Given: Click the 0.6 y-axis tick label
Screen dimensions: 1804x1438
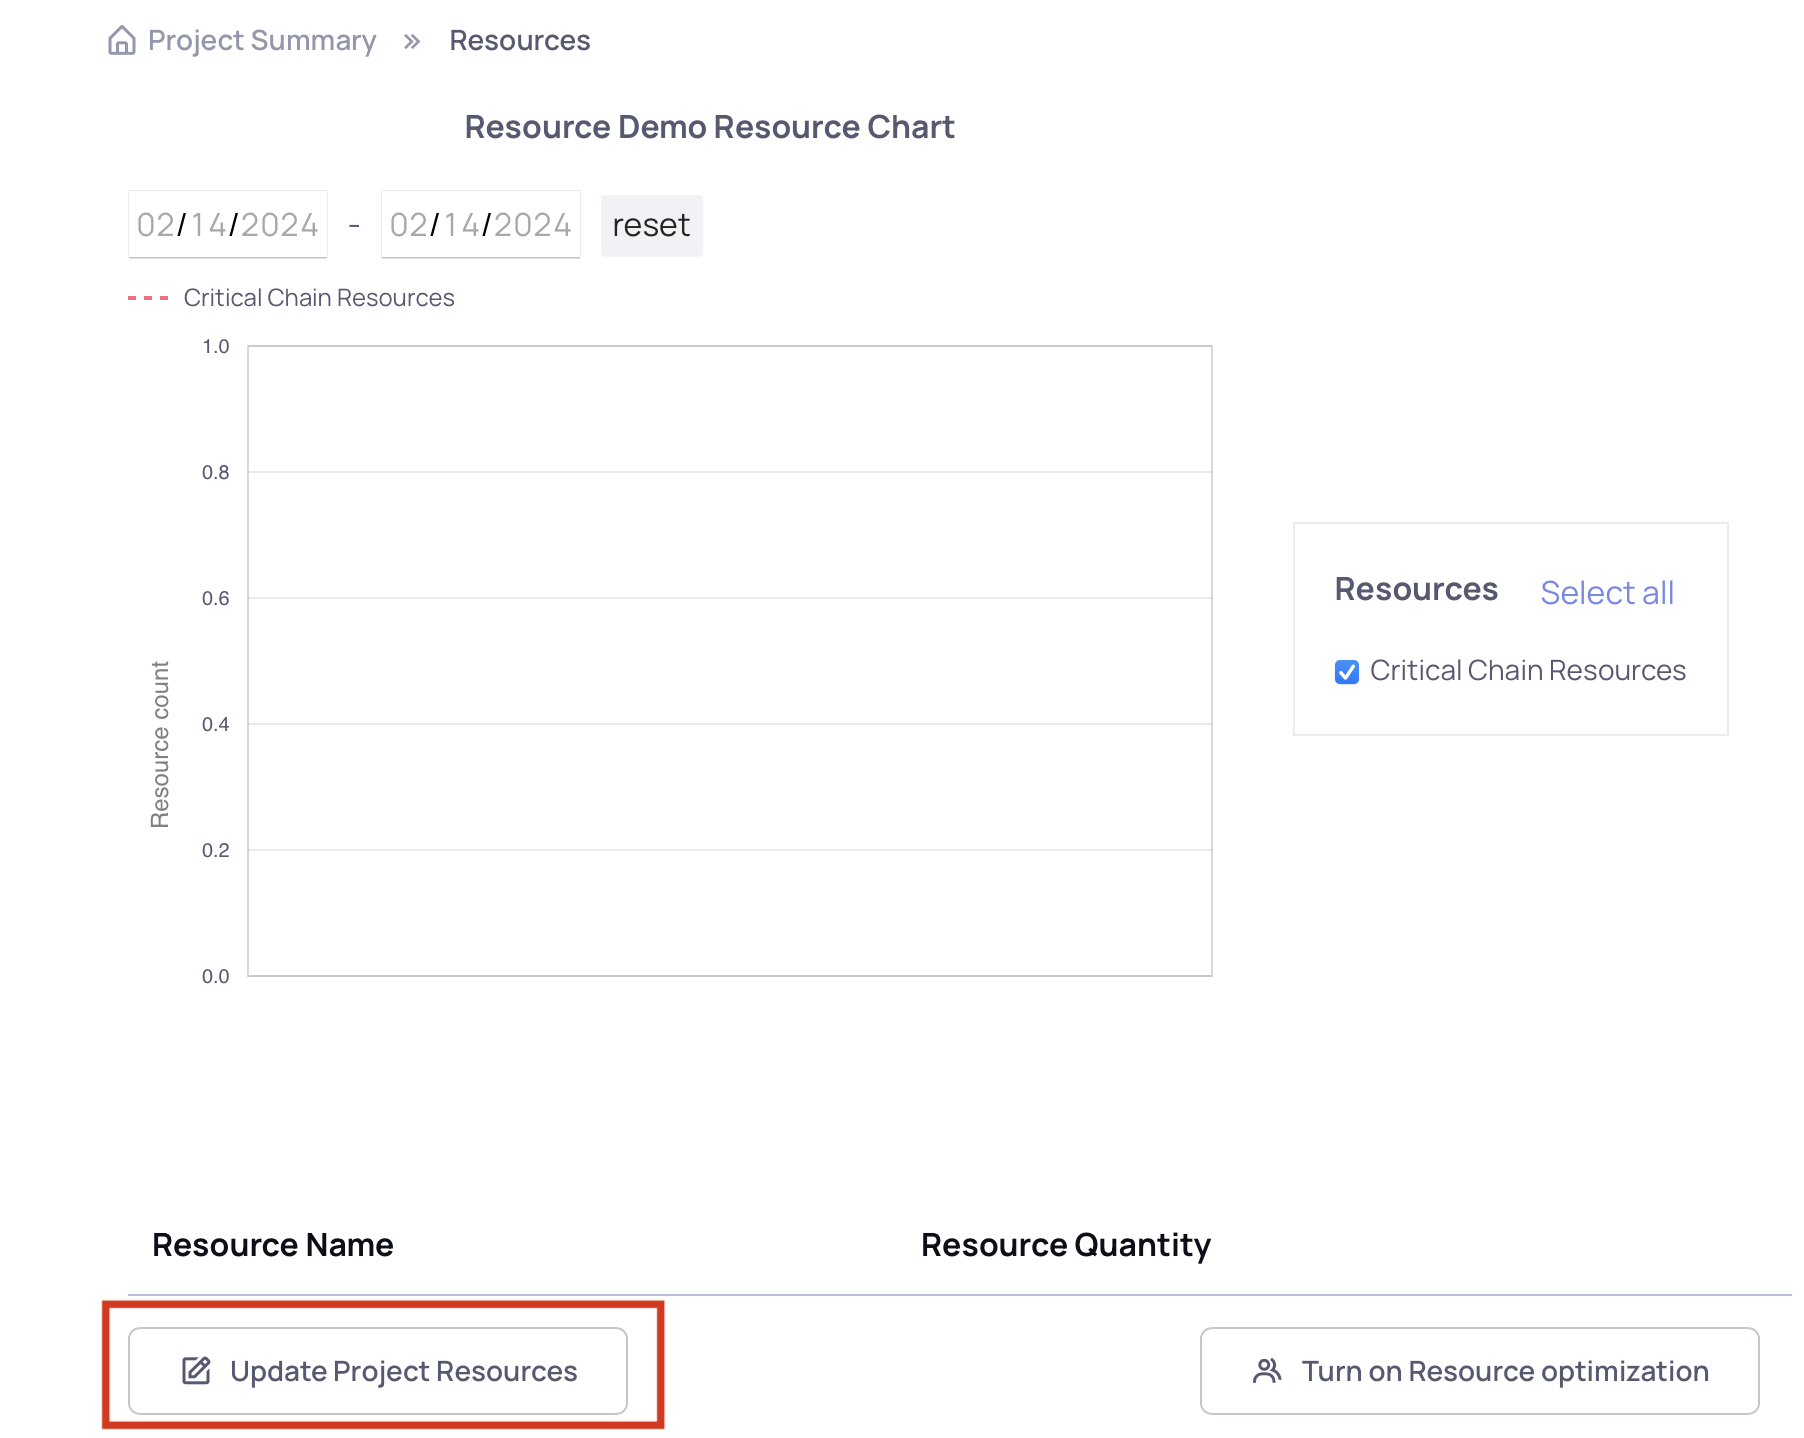Looking at the screenshot, I should (x=216, y=598).
